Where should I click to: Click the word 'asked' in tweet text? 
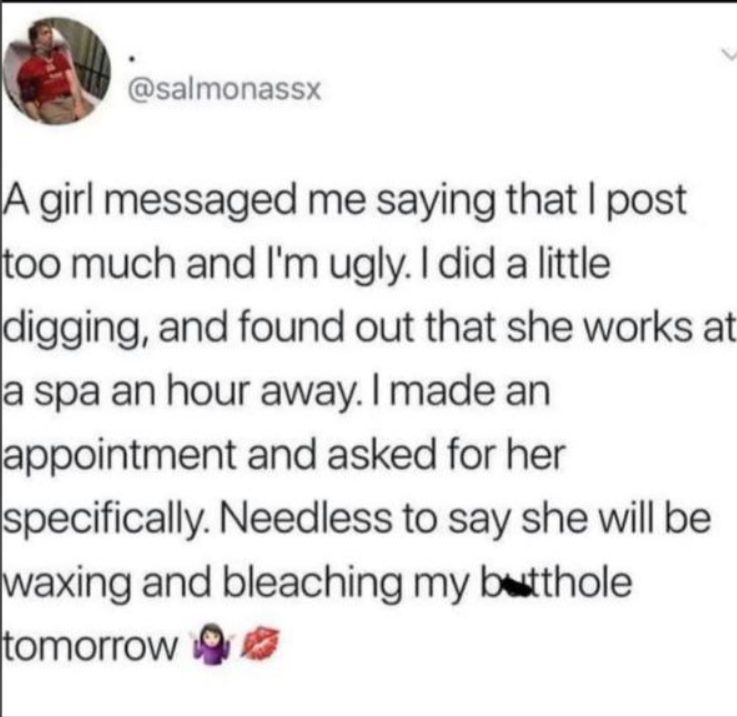(x=382, y=455)
